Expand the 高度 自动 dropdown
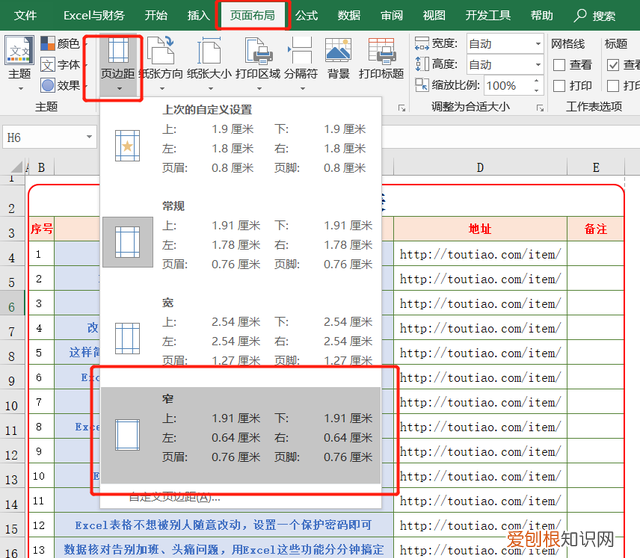This screenshot has height=558, width=640. tap(538, 64)
